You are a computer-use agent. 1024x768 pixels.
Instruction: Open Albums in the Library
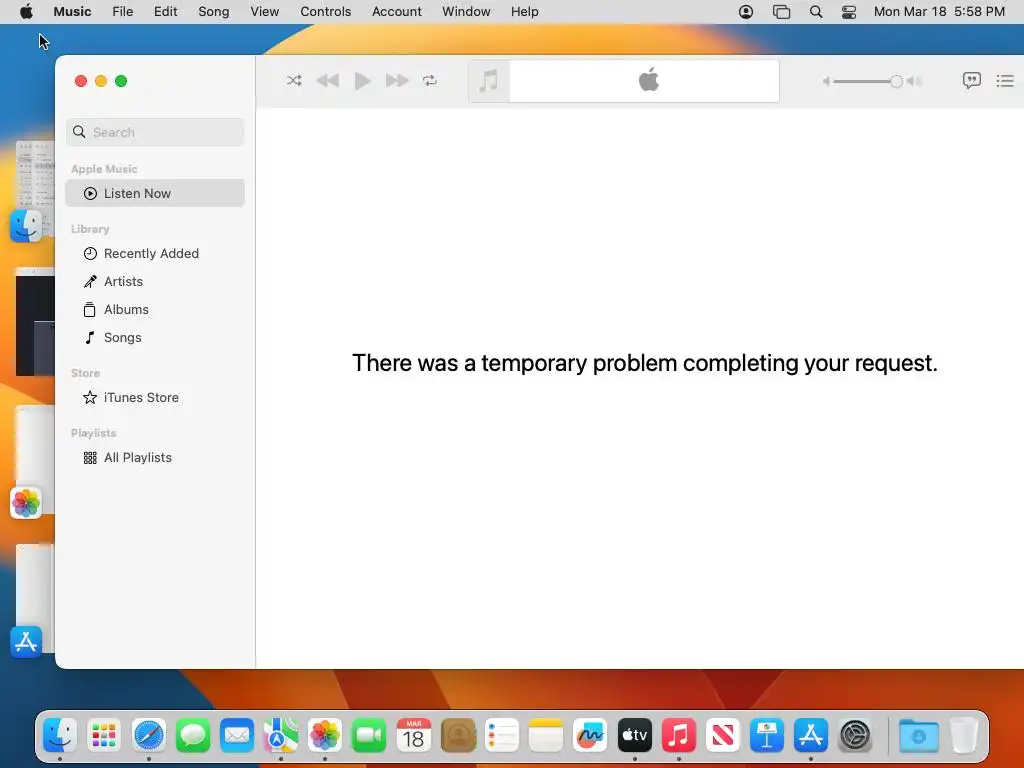click(155, 310)
